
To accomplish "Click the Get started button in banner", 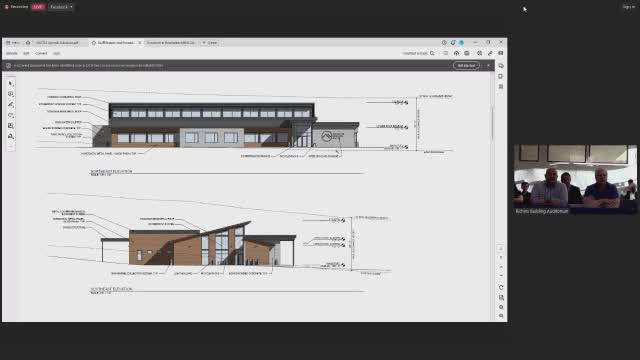I will [x=466, y=65].
